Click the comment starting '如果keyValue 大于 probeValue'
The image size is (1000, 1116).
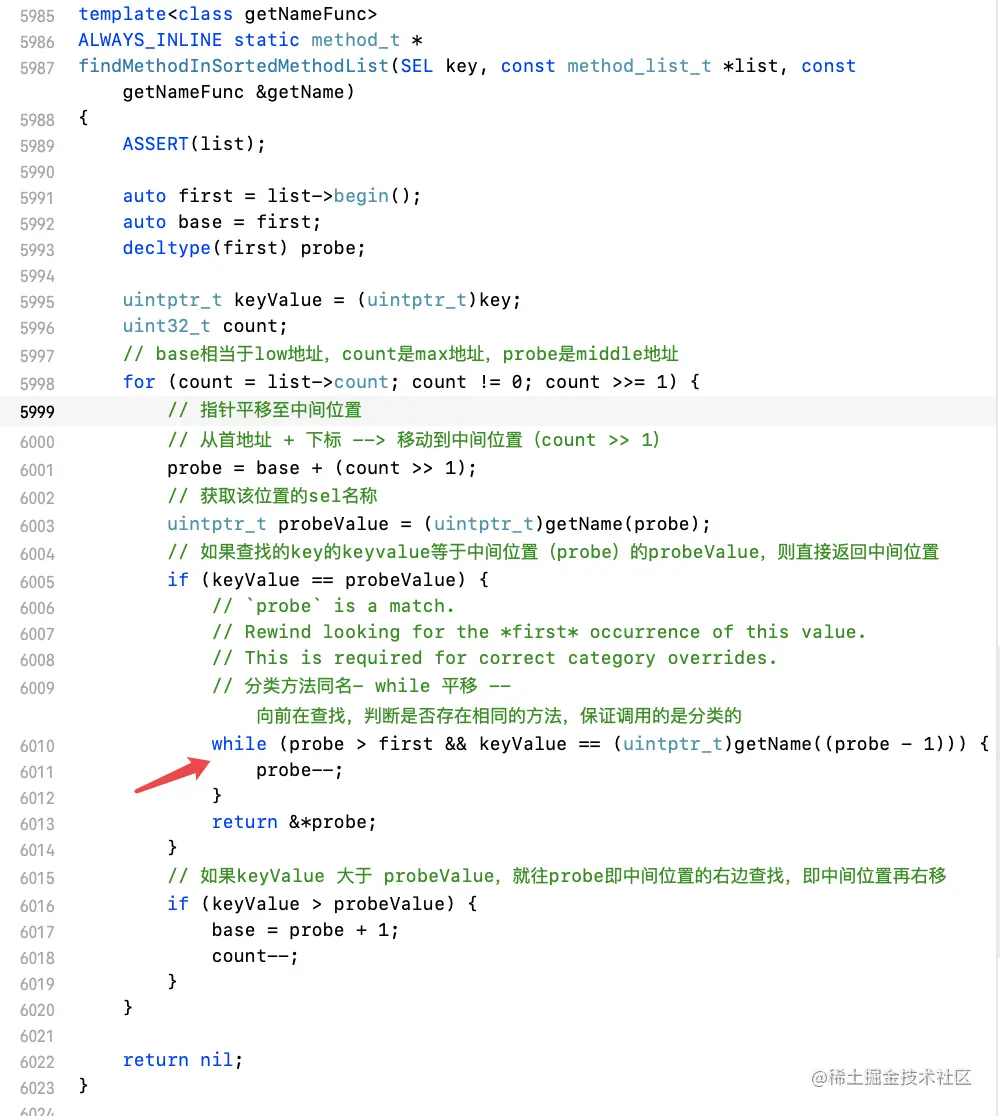coord(557,876)
